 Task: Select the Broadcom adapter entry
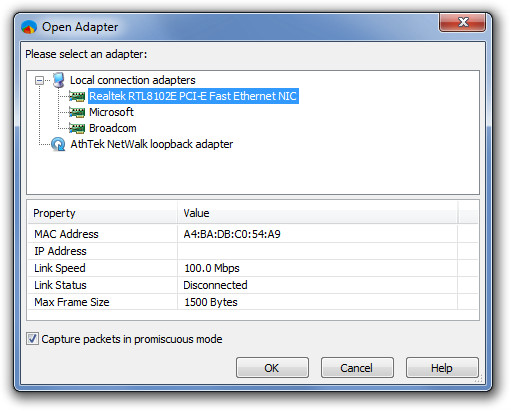click(x=113, y=128)
